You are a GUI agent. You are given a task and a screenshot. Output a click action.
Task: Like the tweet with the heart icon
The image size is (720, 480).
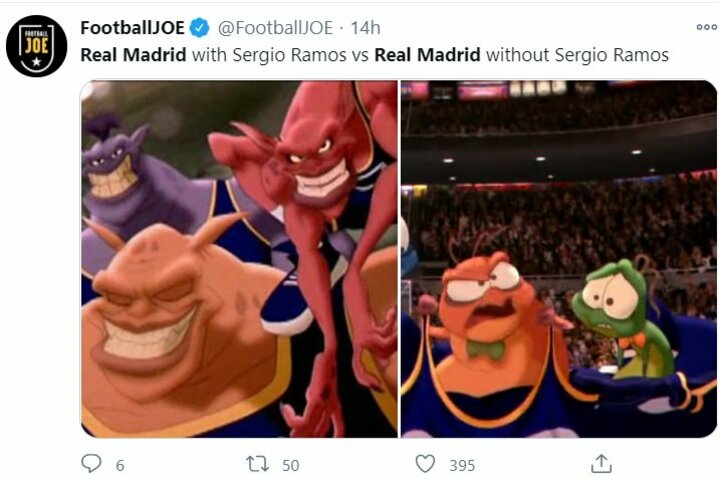(425, 464)
